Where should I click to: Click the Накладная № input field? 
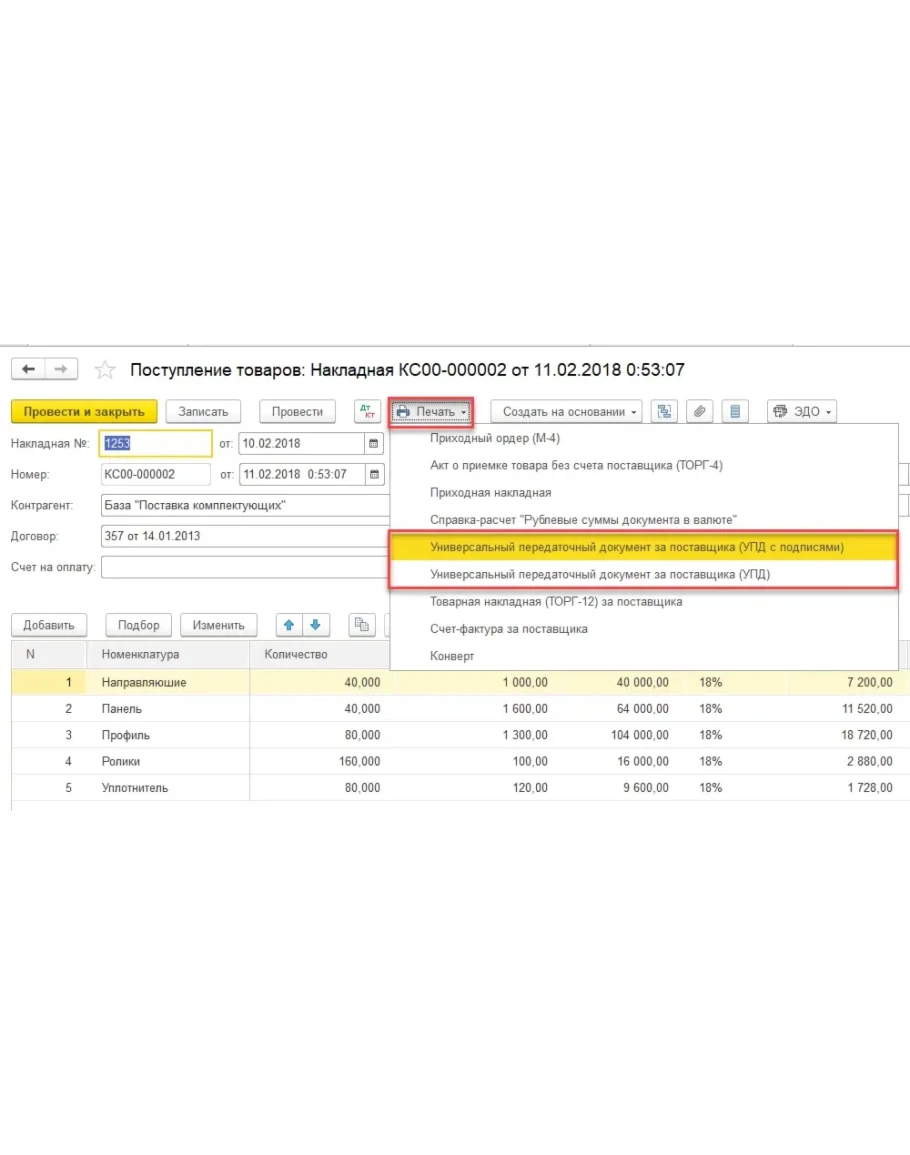tap(154, 443)
